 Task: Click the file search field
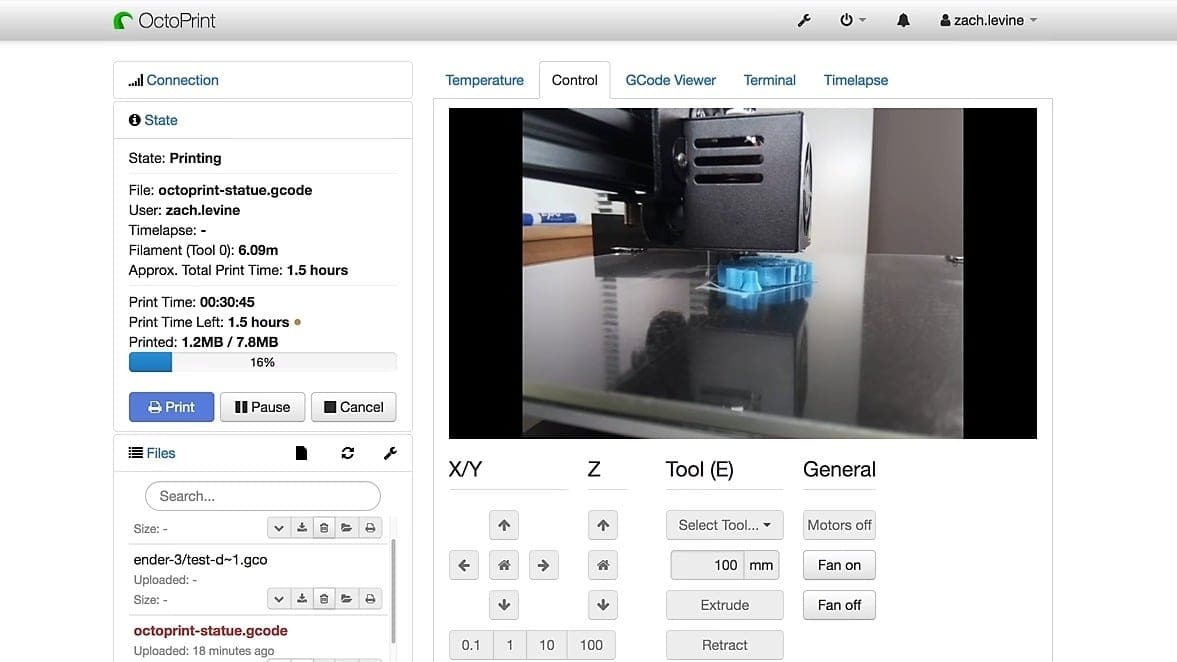pos(263,496)
